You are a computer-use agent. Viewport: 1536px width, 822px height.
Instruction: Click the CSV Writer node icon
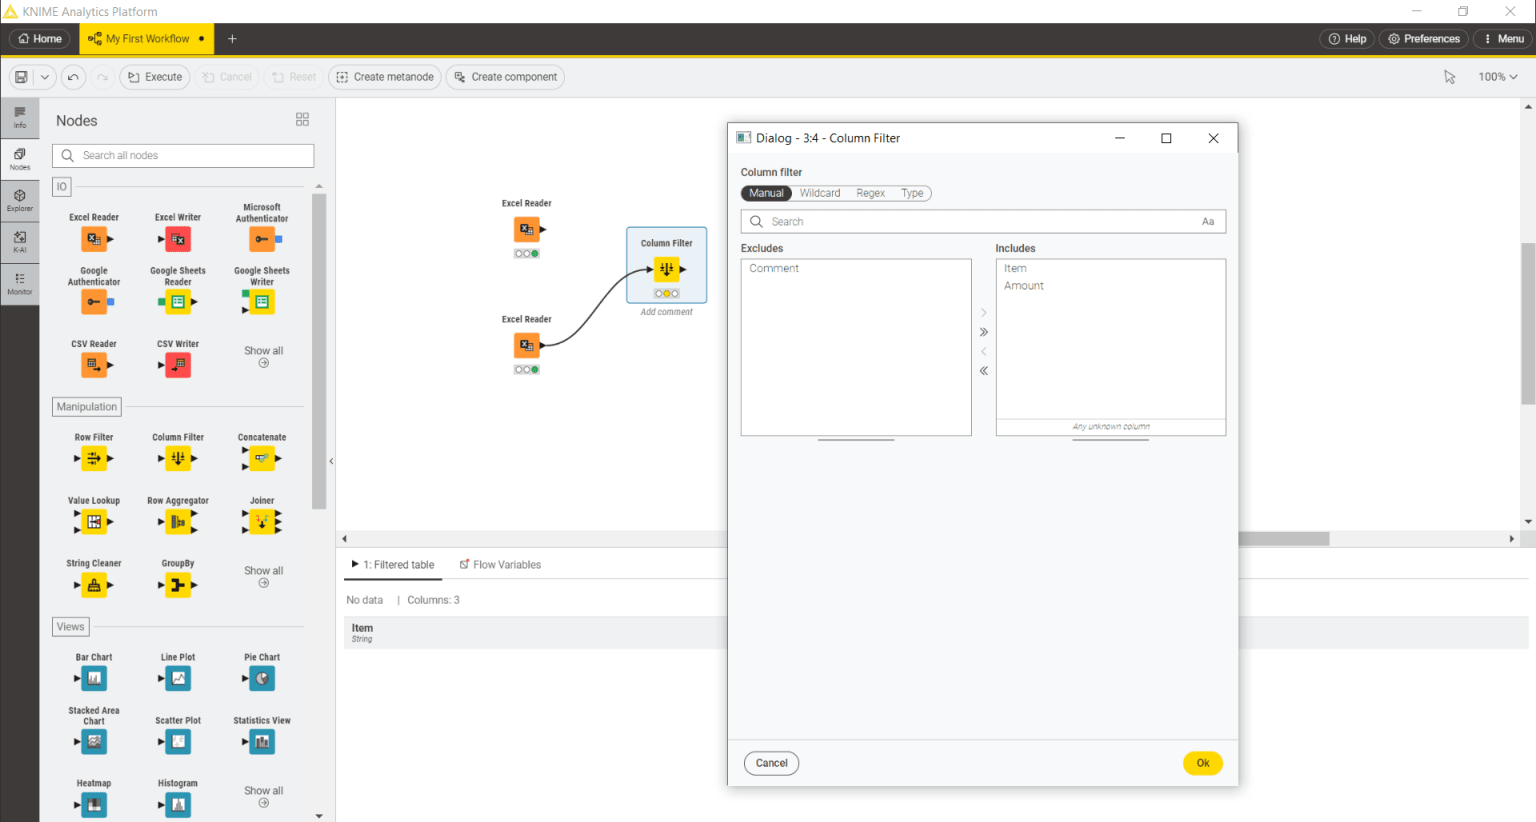click(178, 365)
